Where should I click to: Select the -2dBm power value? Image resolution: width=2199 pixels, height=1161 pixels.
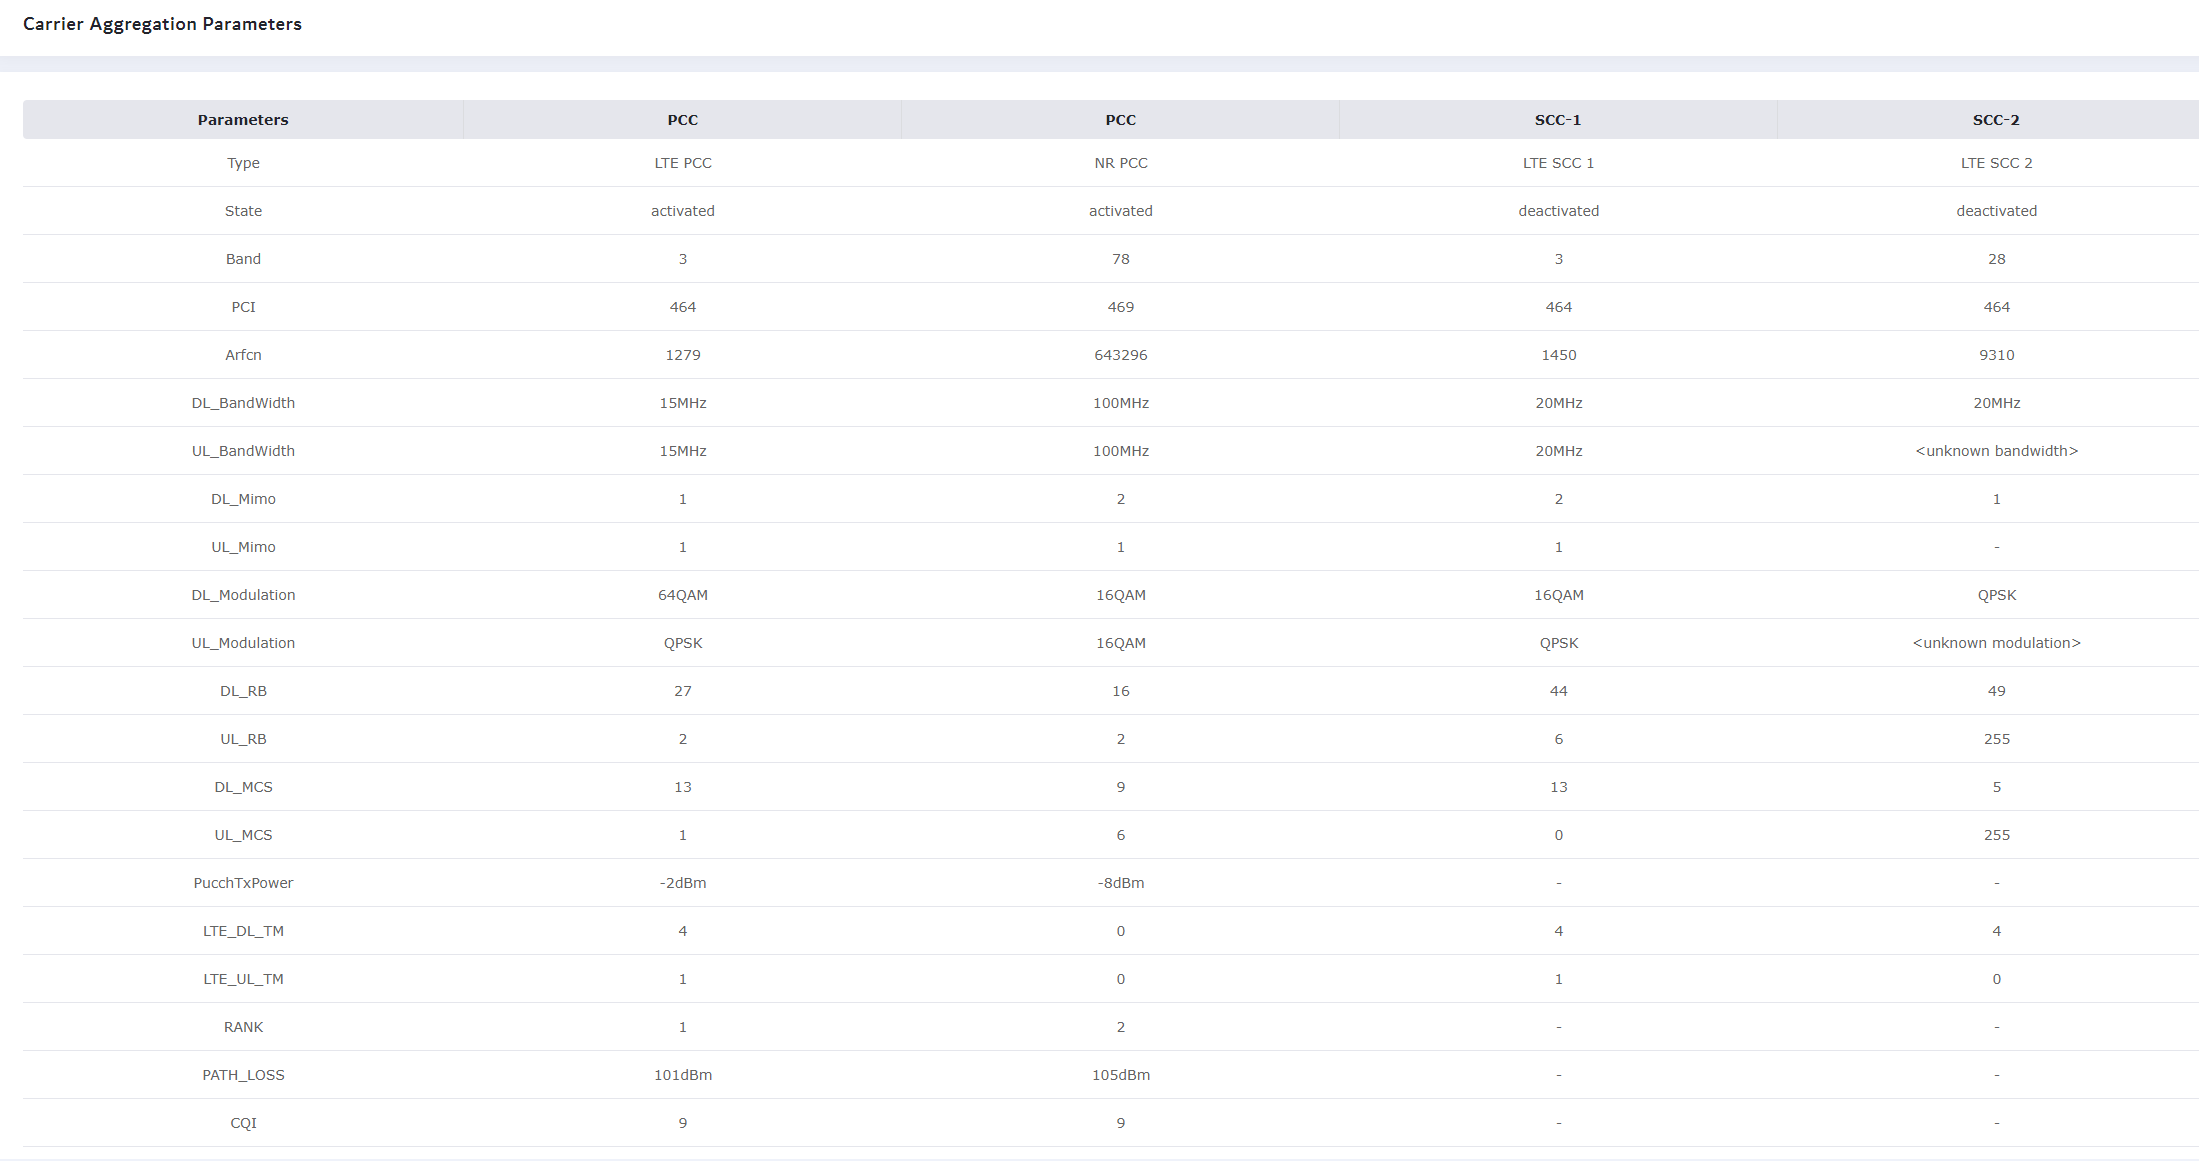click(683, 883)
